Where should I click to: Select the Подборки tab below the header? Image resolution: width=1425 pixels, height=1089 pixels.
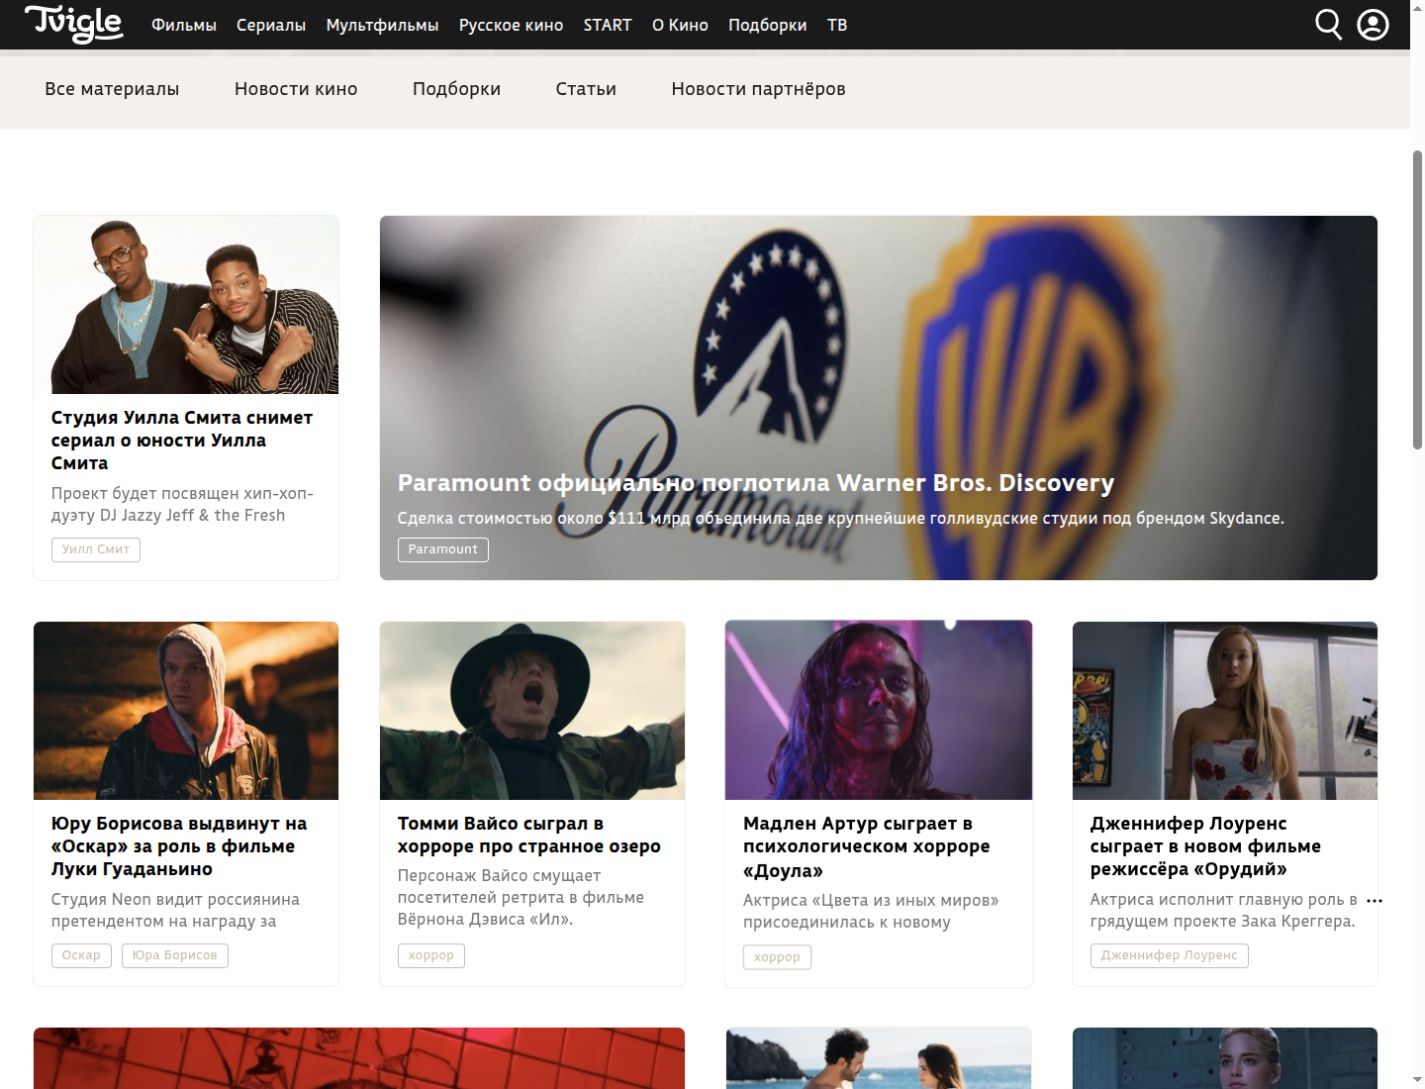[456, 89]
